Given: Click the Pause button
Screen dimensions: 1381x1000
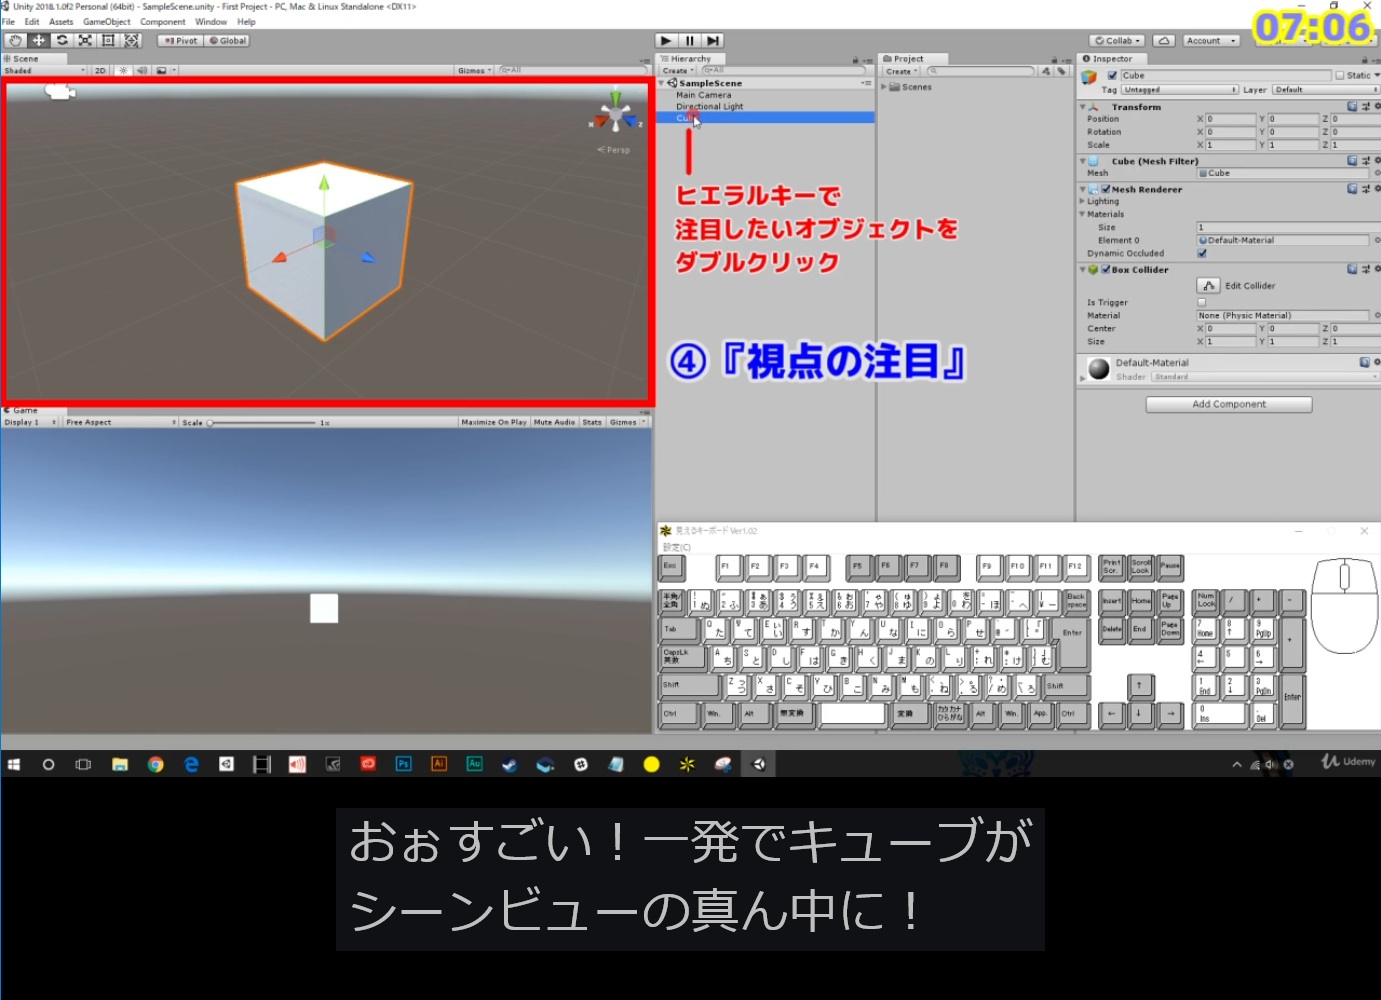Looking at the screenshot, I should coord(689,41).
